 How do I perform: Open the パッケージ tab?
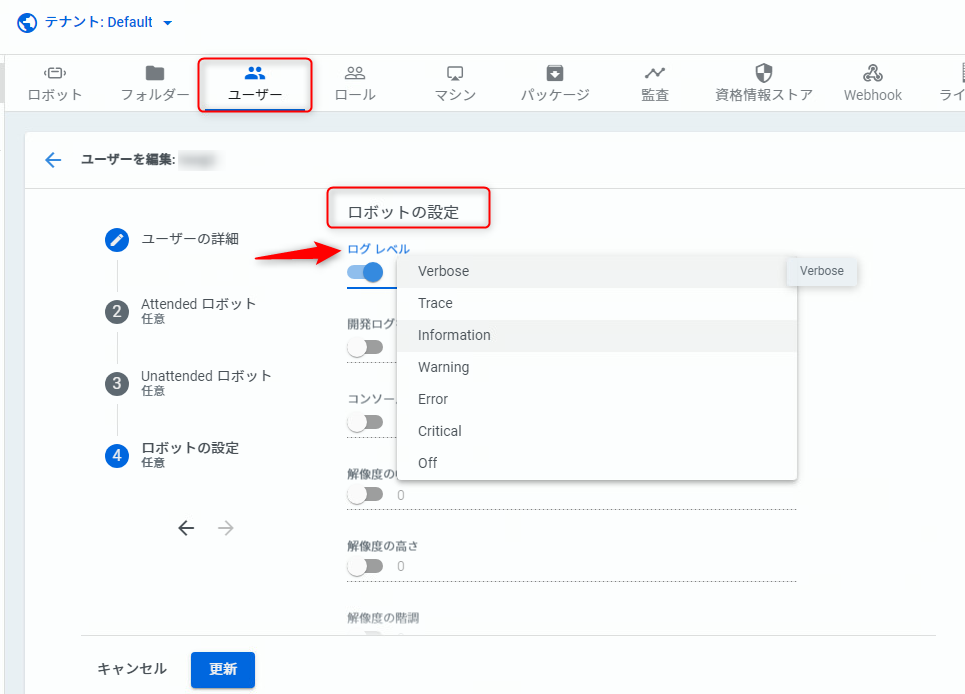(x=555, y=84)
